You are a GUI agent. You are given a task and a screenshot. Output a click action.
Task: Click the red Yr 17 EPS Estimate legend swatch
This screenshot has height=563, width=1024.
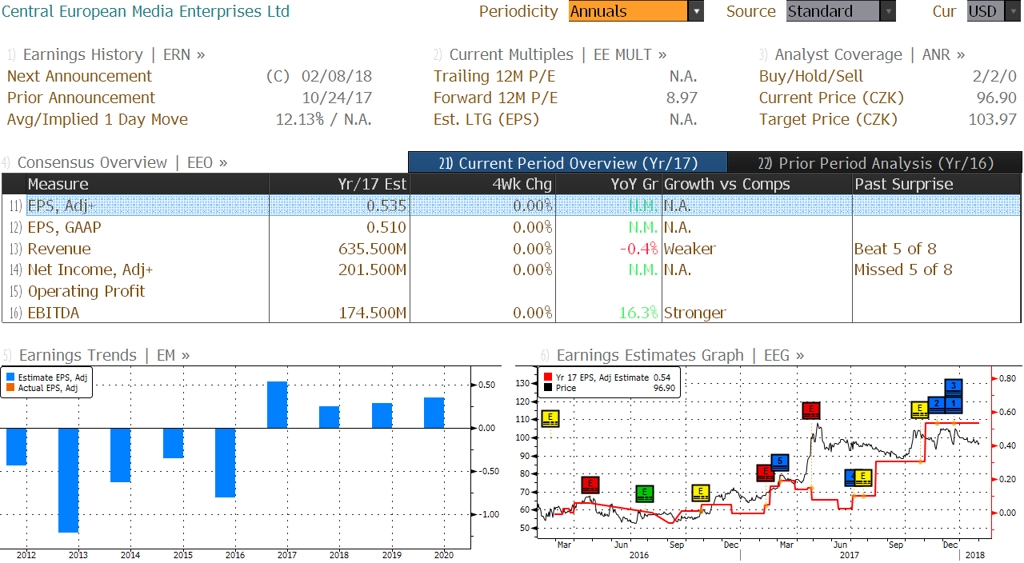coord(548,378)
